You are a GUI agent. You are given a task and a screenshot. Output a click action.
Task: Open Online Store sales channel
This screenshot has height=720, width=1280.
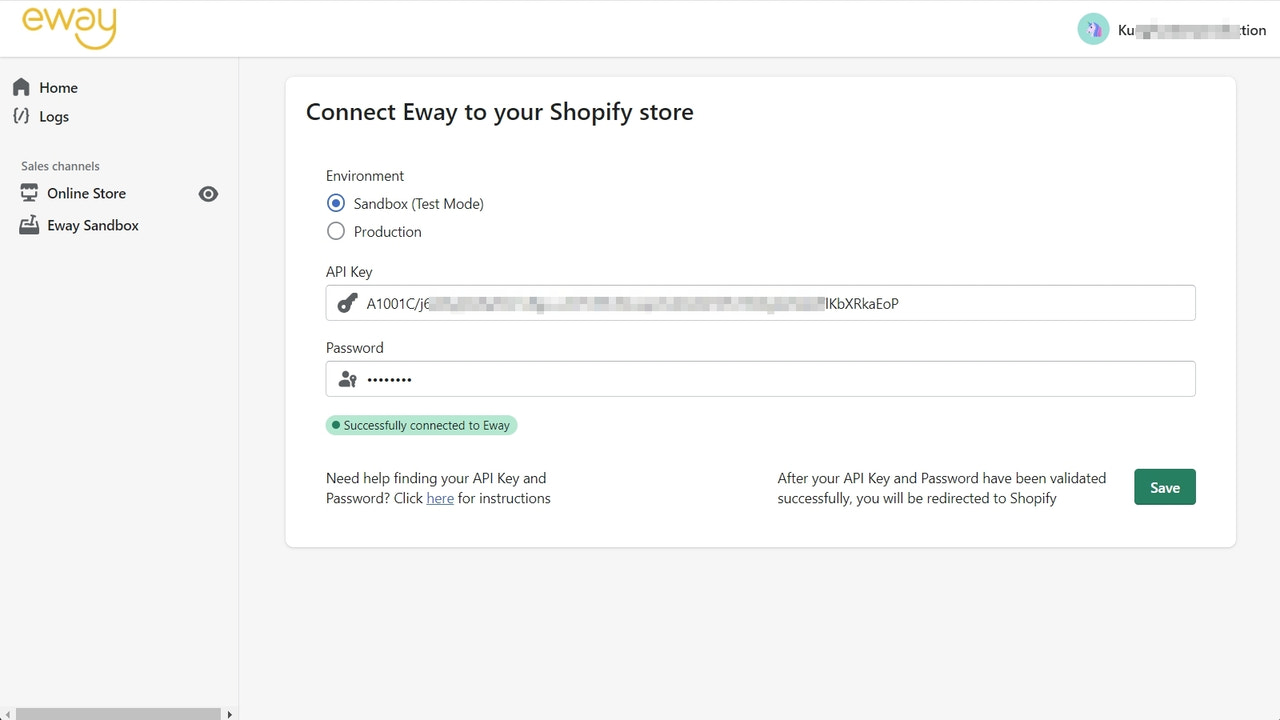(87, 193)
